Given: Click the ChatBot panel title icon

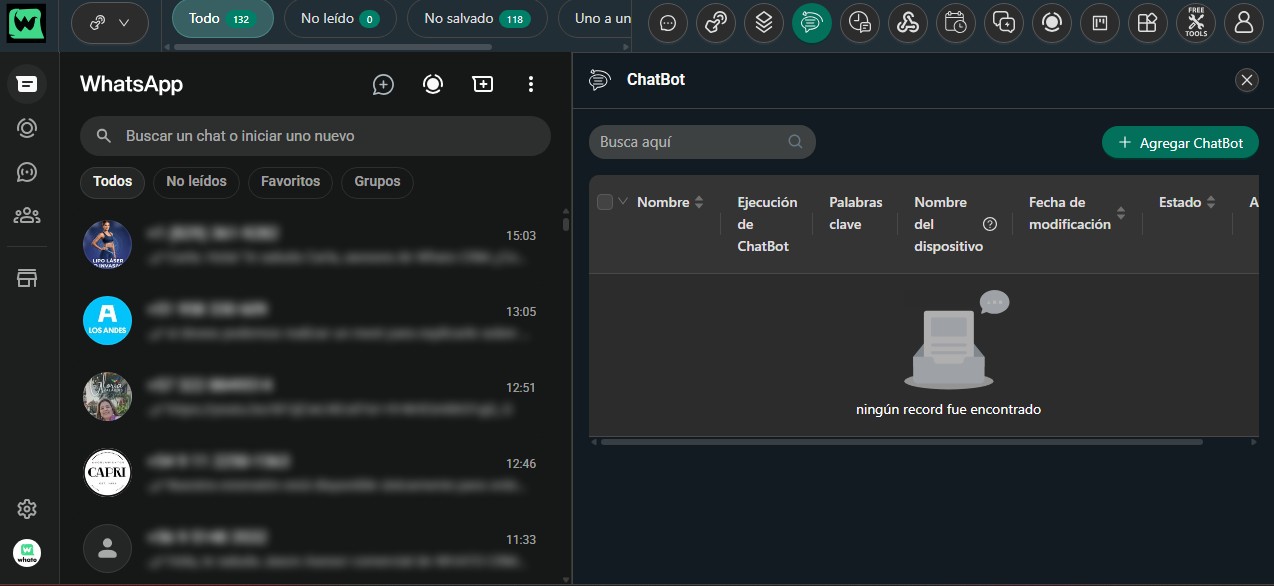Looking at the screenshot, I should coord(600,80).
